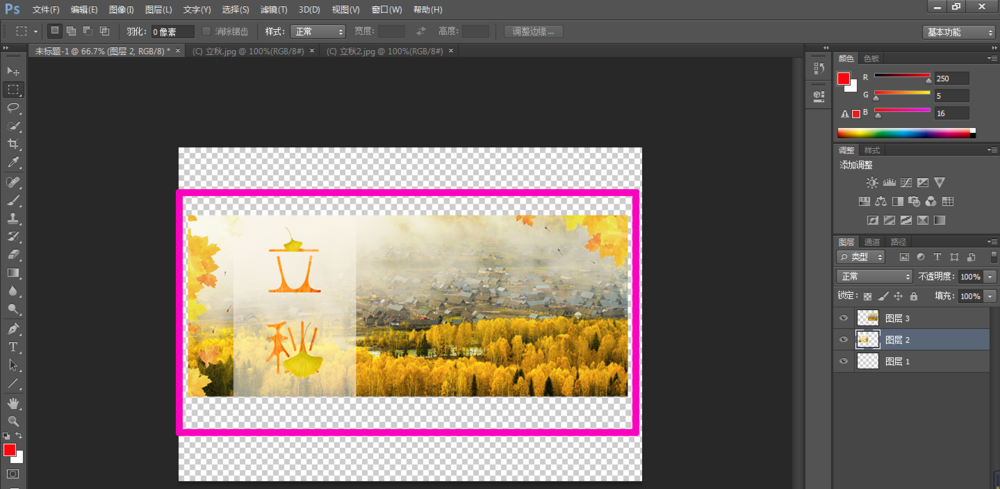Screen dimensions: 1000x489
Task: Open the 样式 dropdown in options bar
Action: [318, 32]
